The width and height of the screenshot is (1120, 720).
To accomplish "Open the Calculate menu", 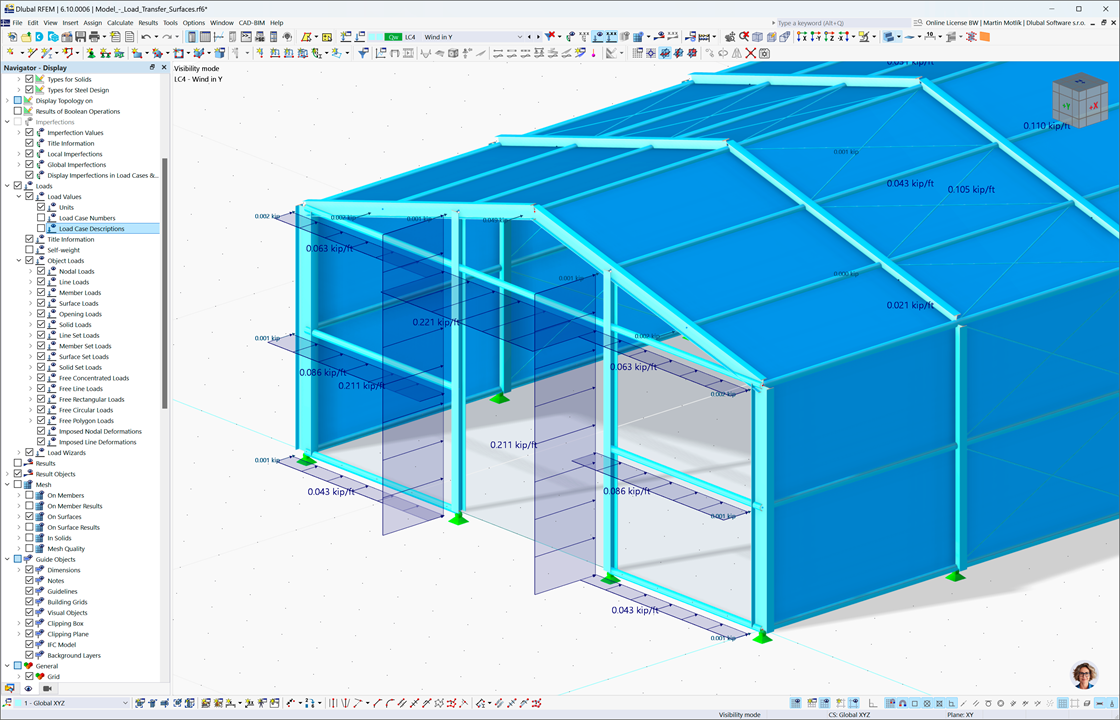I will (x=120, y=22).
